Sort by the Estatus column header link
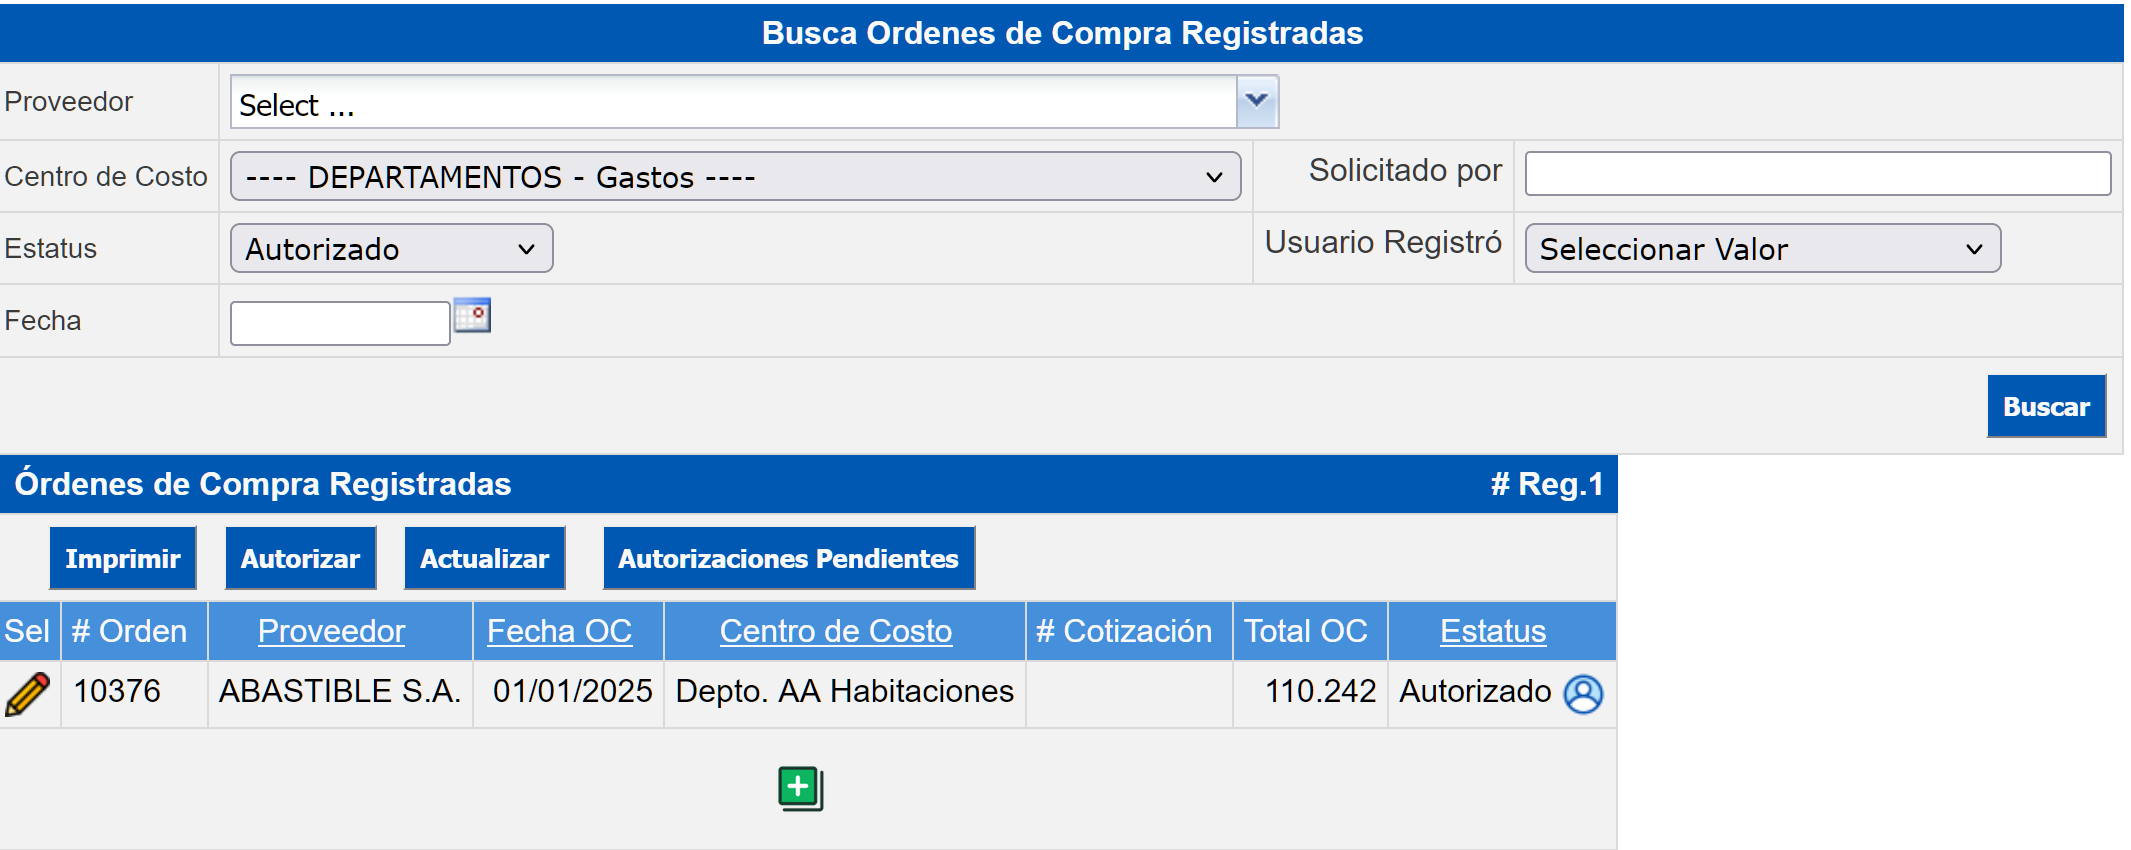This screenshot has width=2131, height=850. [x=1492, y=631]
